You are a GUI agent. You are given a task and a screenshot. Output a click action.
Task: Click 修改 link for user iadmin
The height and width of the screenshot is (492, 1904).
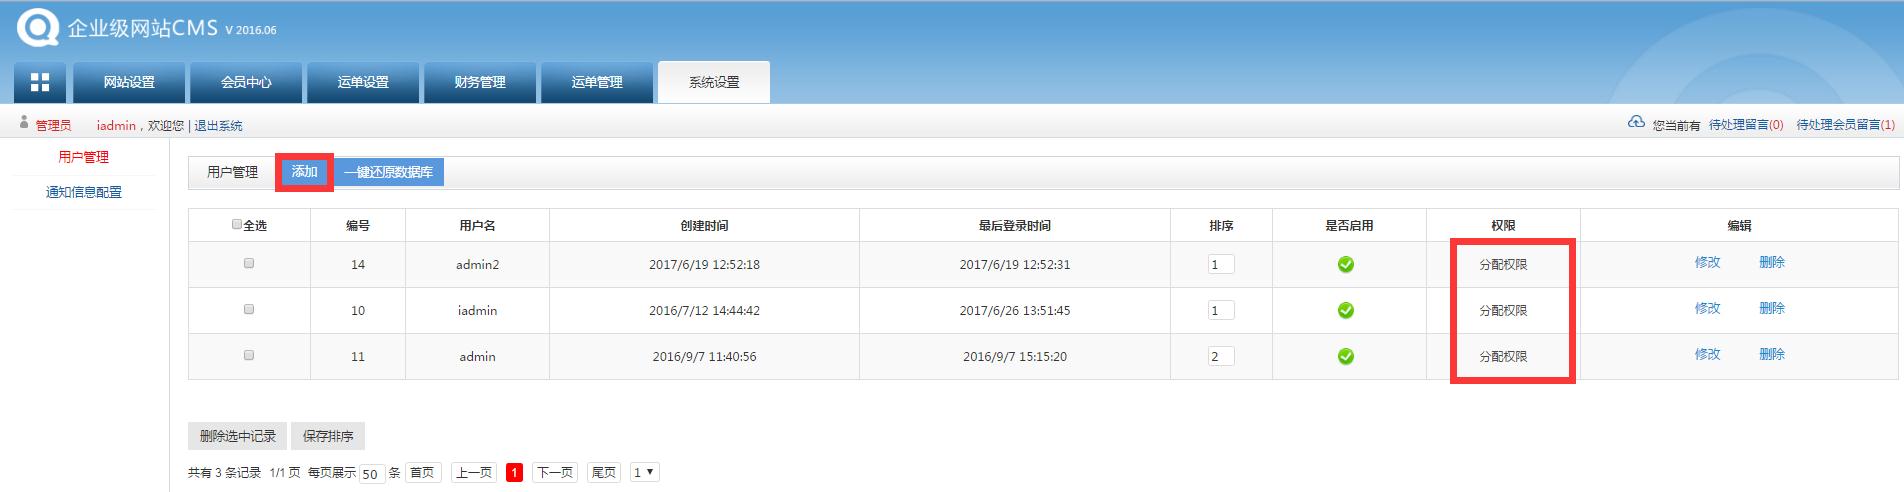[x=1707, y=309]
